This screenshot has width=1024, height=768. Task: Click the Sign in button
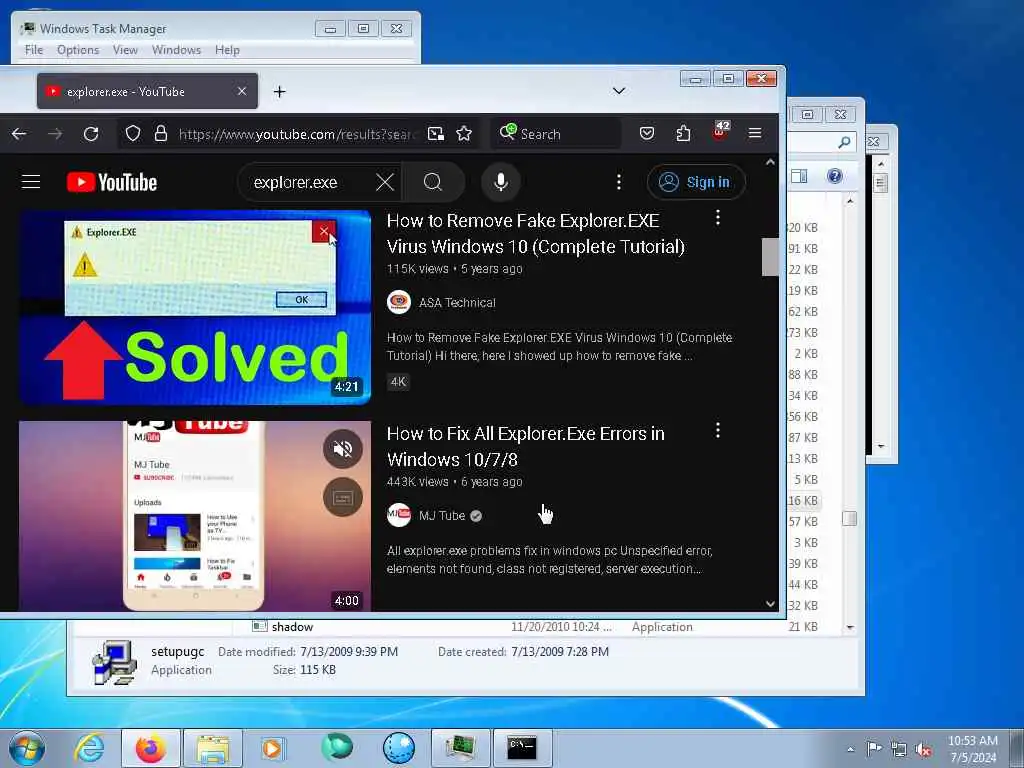pos(696,182)
